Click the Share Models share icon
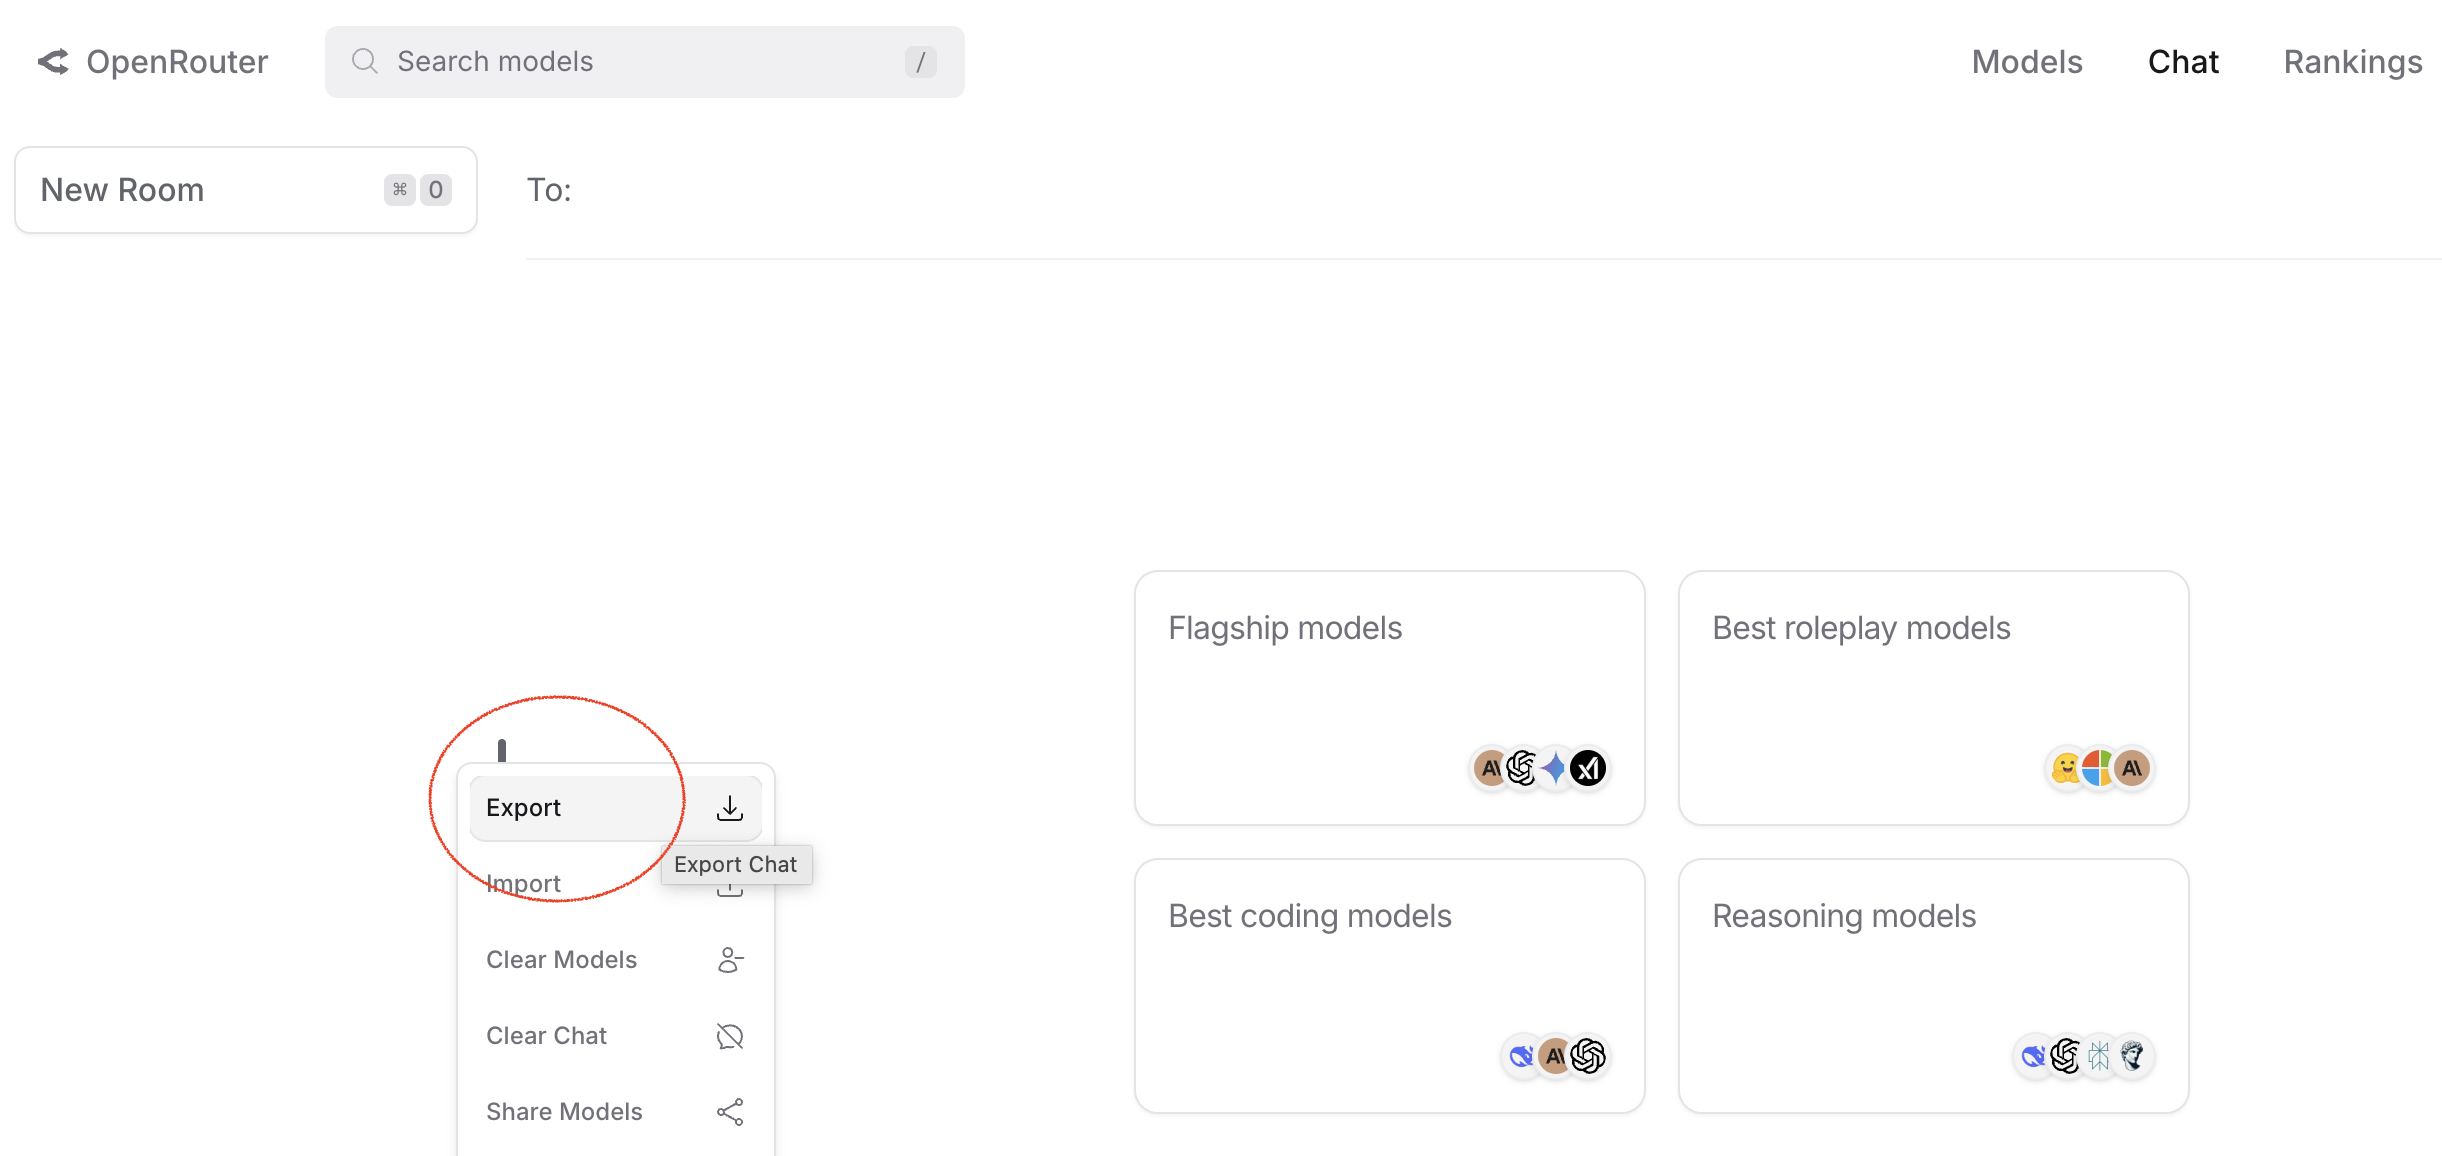Screen dimensions: 2442x1156 click(x=730, y=1112)
